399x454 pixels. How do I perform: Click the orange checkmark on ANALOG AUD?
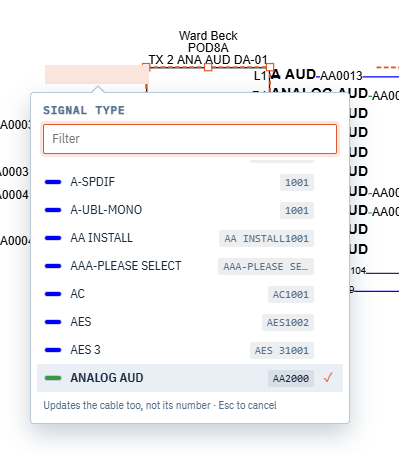[328, 378]
